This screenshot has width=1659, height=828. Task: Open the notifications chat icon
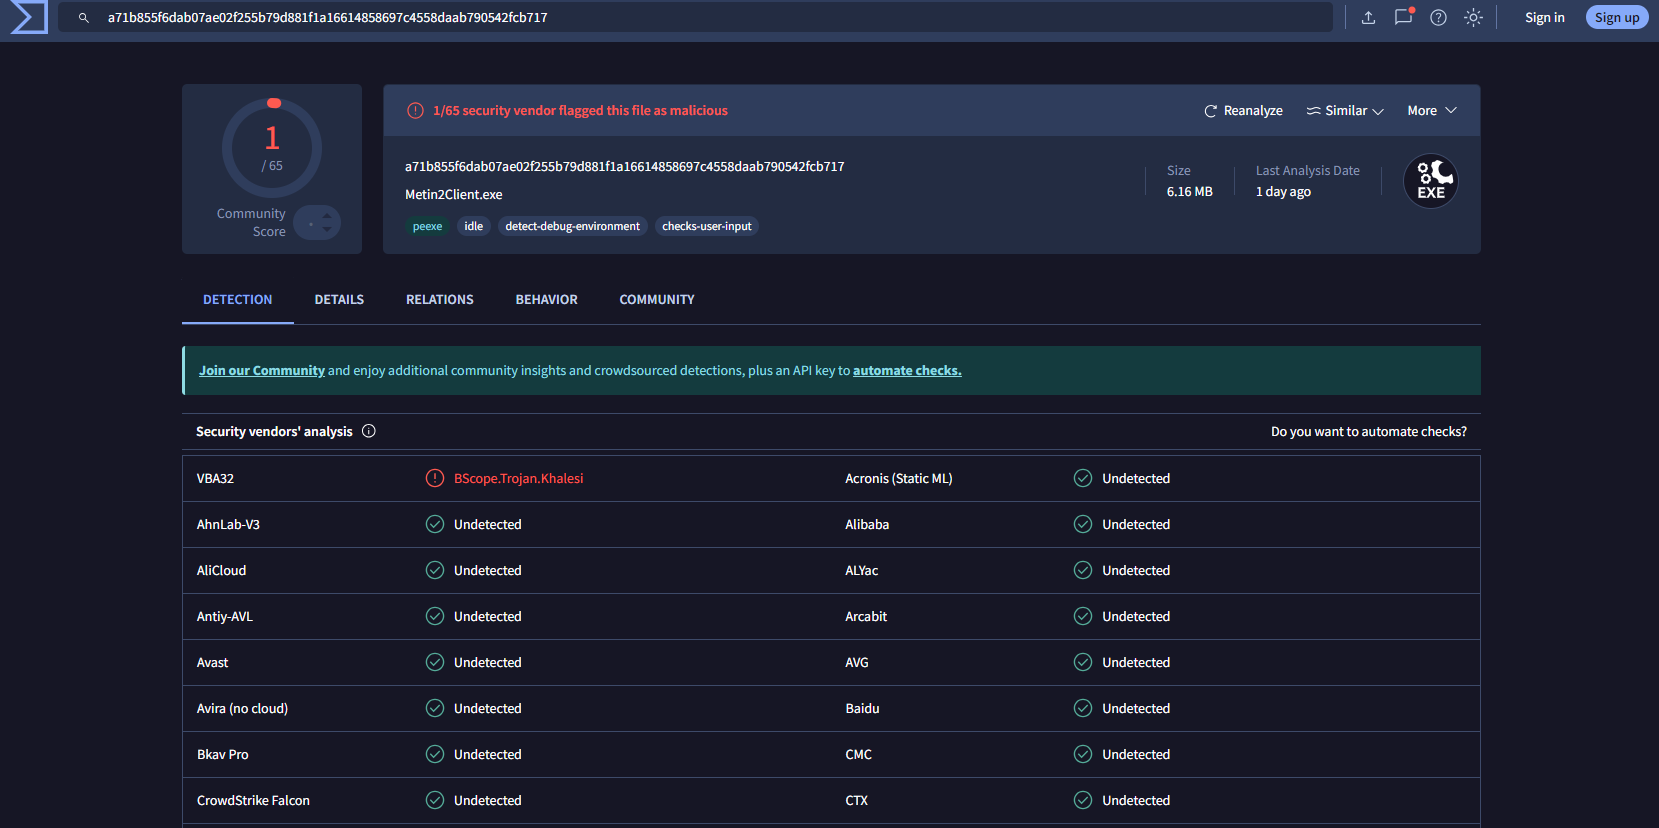[1404, 17]
